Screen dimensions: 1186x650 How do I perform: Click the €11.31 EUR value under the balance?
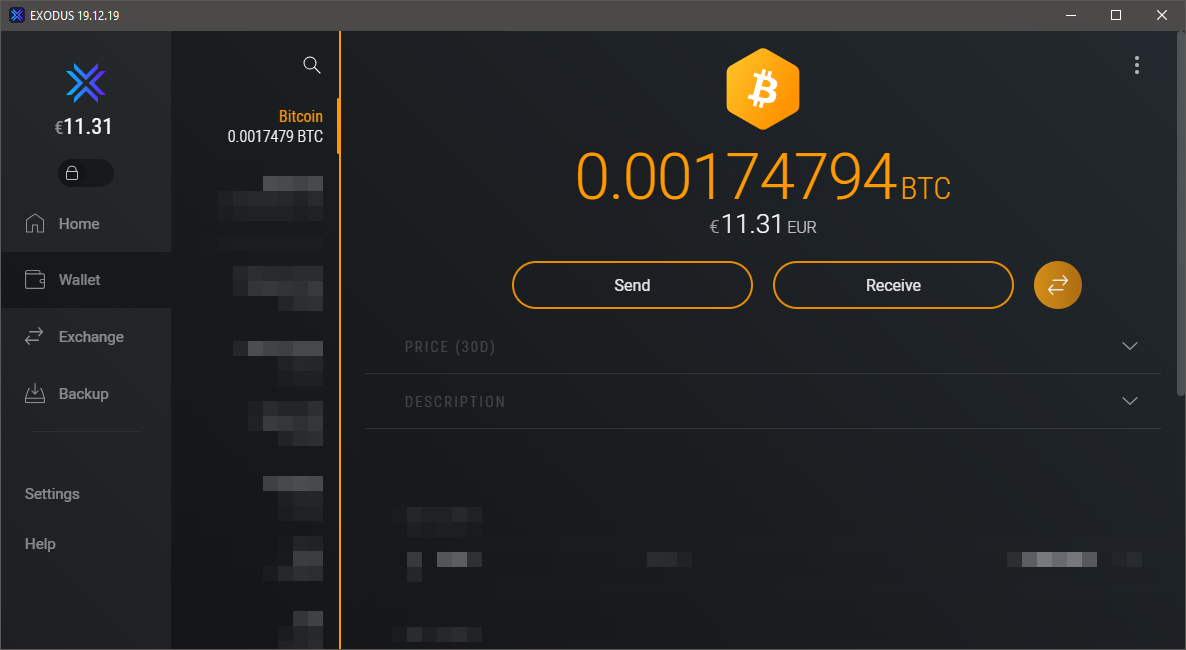(x=762, y=225)
